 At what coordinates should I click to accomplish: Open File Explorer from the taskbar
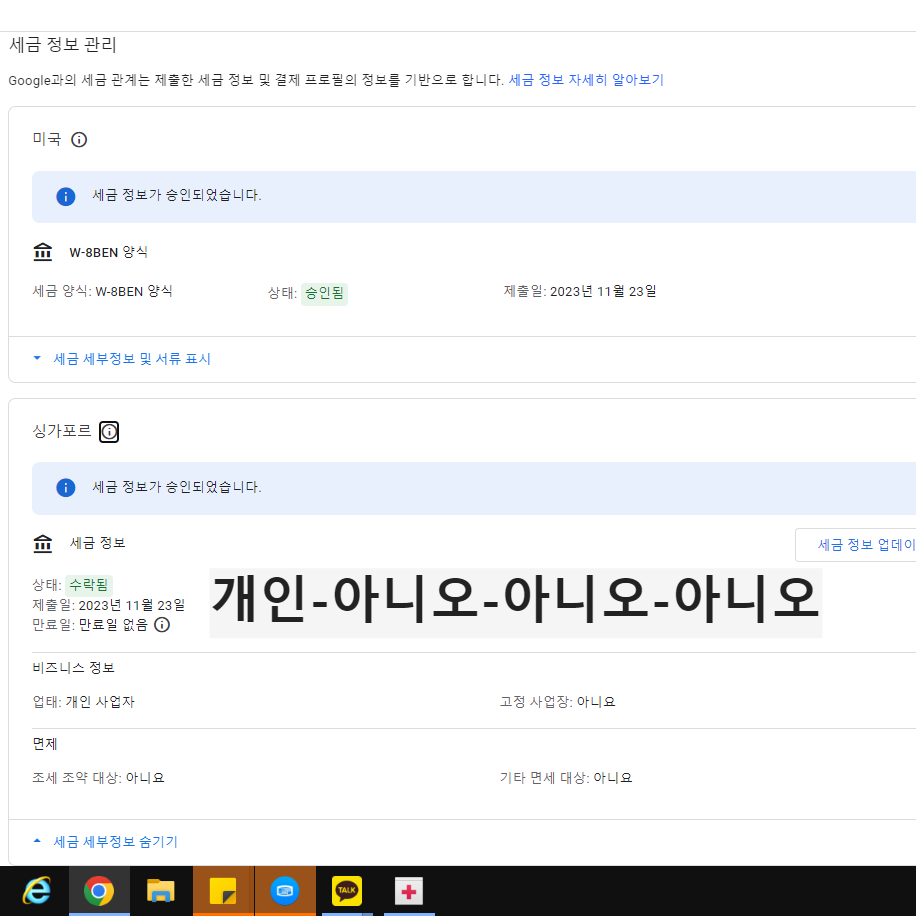pos(161,891)
